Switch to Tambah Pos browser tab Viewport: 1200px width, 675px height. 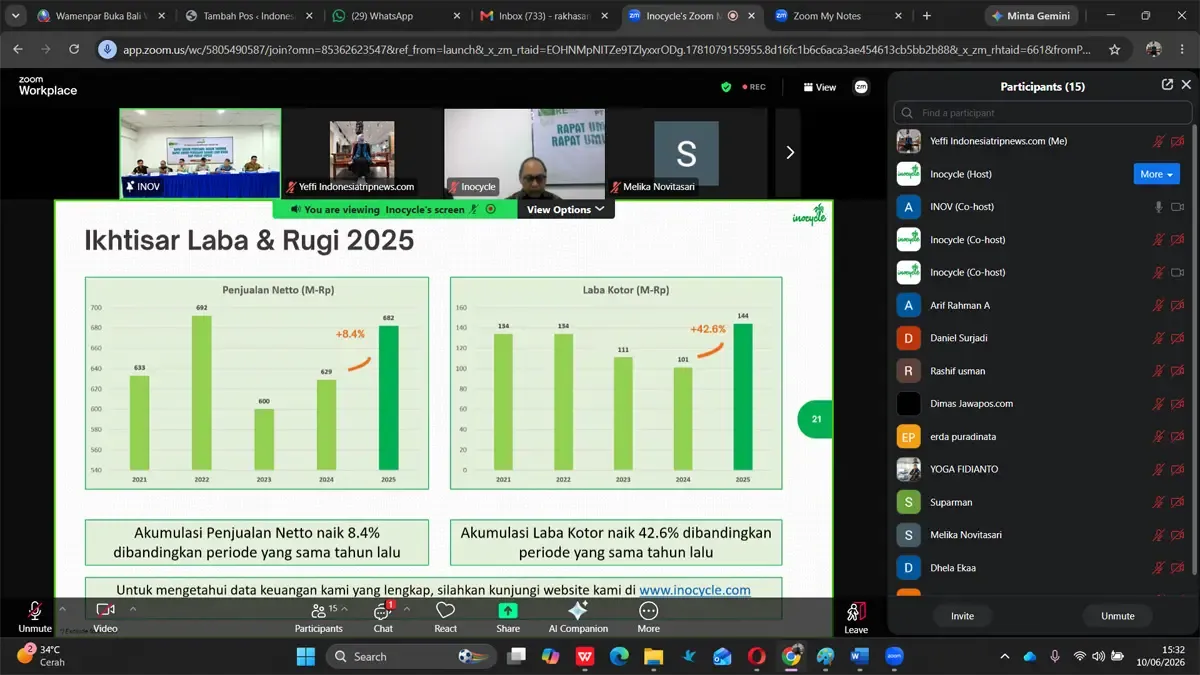coord(248,16)
